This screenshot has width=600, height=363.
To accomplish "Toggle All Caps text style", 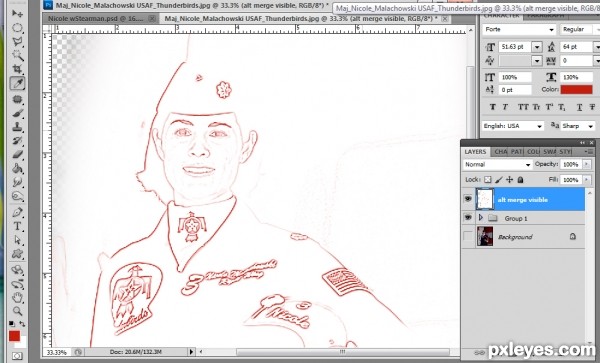I will [x=522, y=107].
